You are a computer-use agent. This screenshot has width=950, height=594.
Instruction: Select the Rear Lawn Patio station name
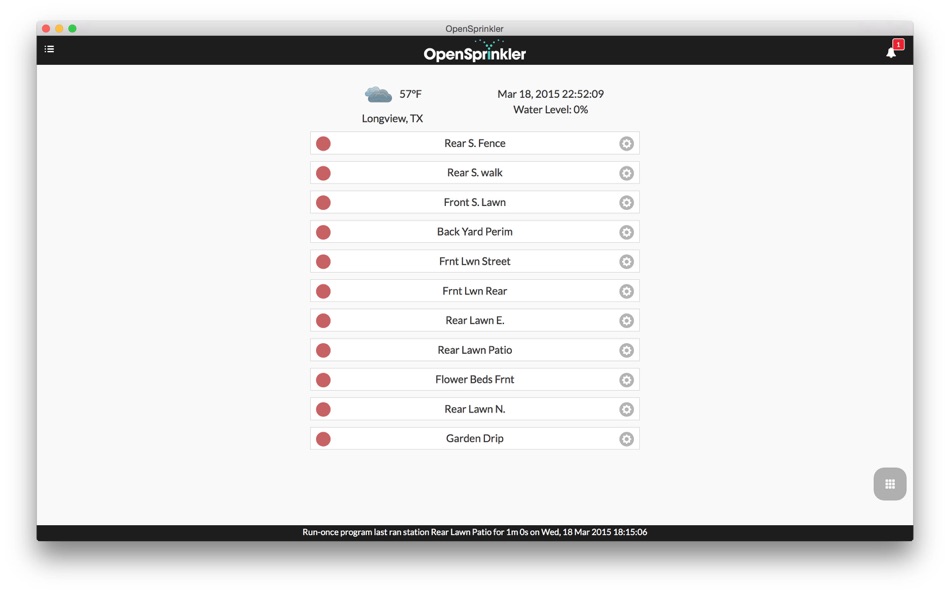(x=474, y=350)
